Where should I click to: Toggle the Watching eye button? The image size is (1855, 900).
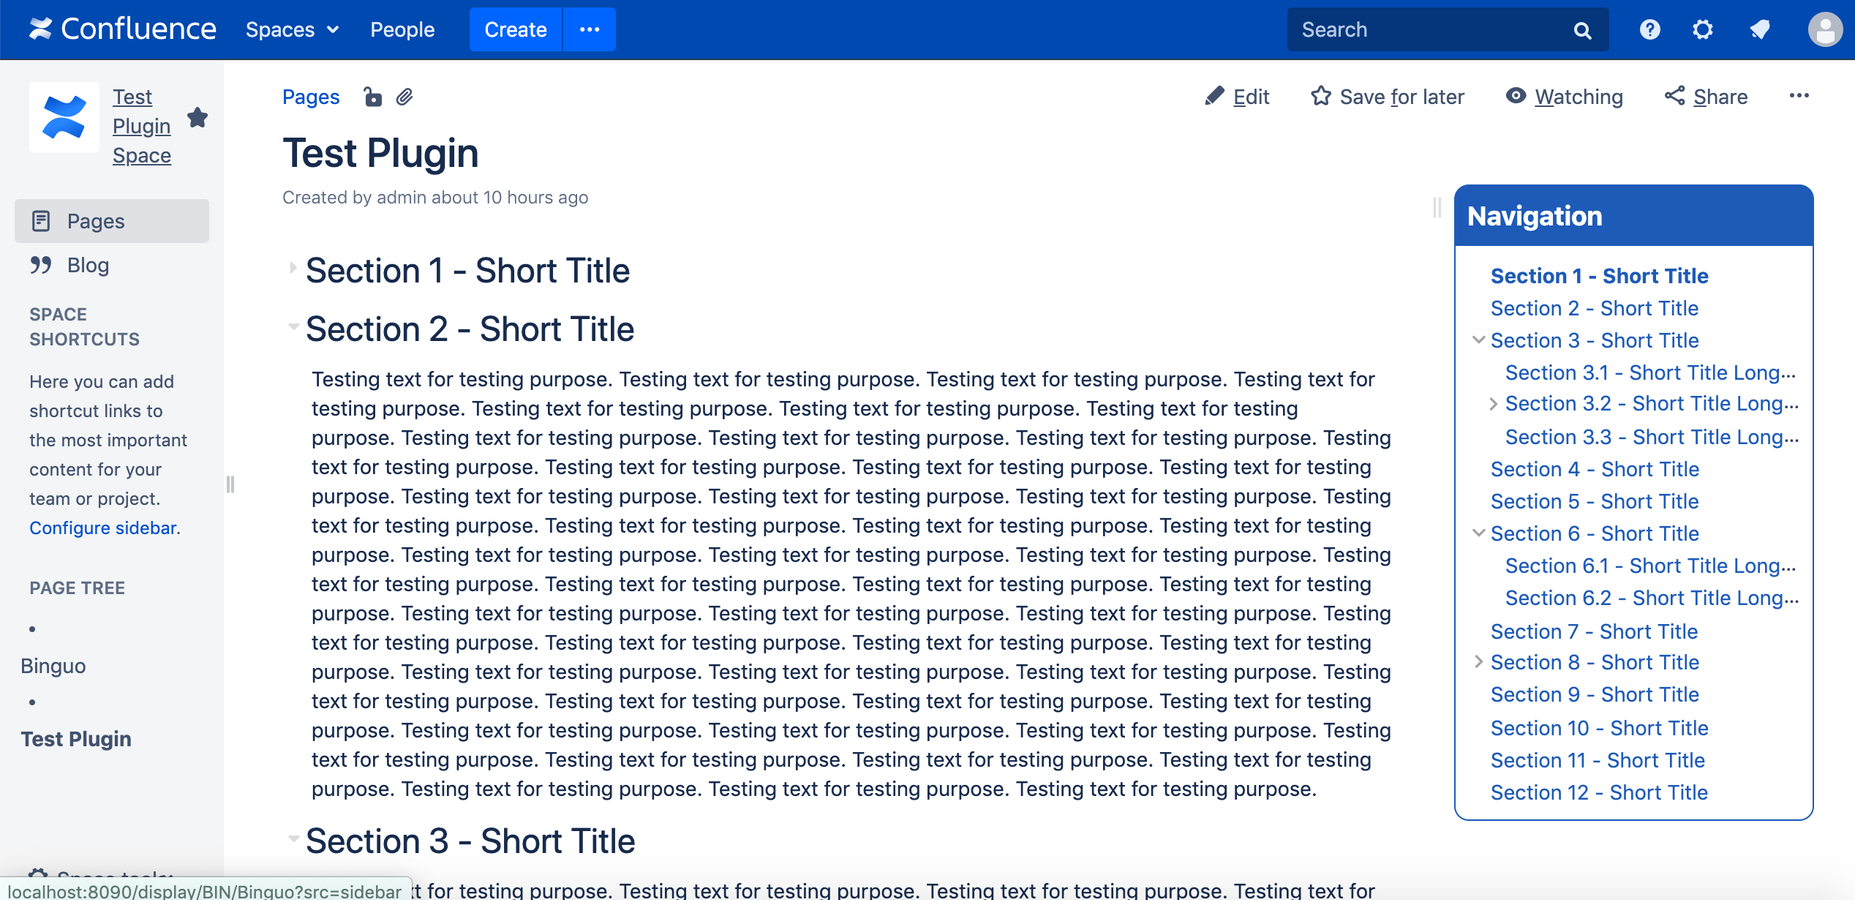1564,97
